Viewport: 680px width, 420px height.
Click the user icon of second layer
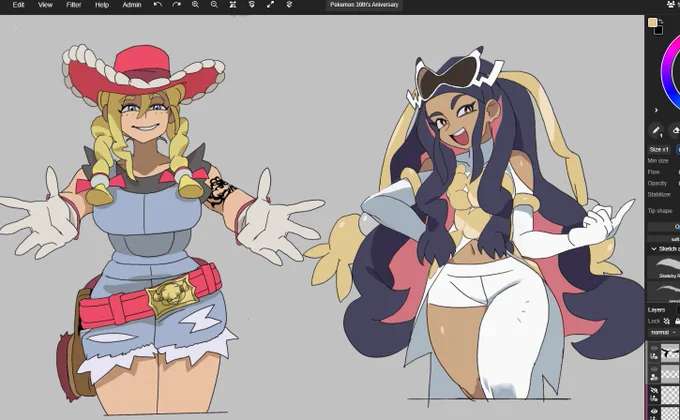click(x=654, y=377)
